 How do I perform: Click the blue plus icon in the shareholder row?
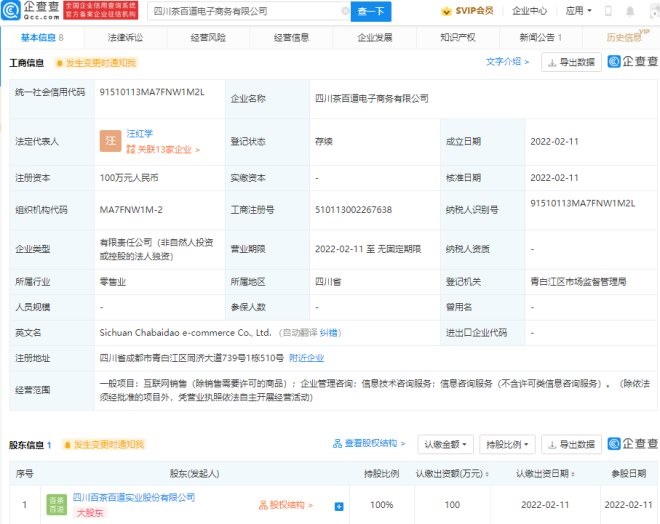pyautogui.click(x=339, y=506)
